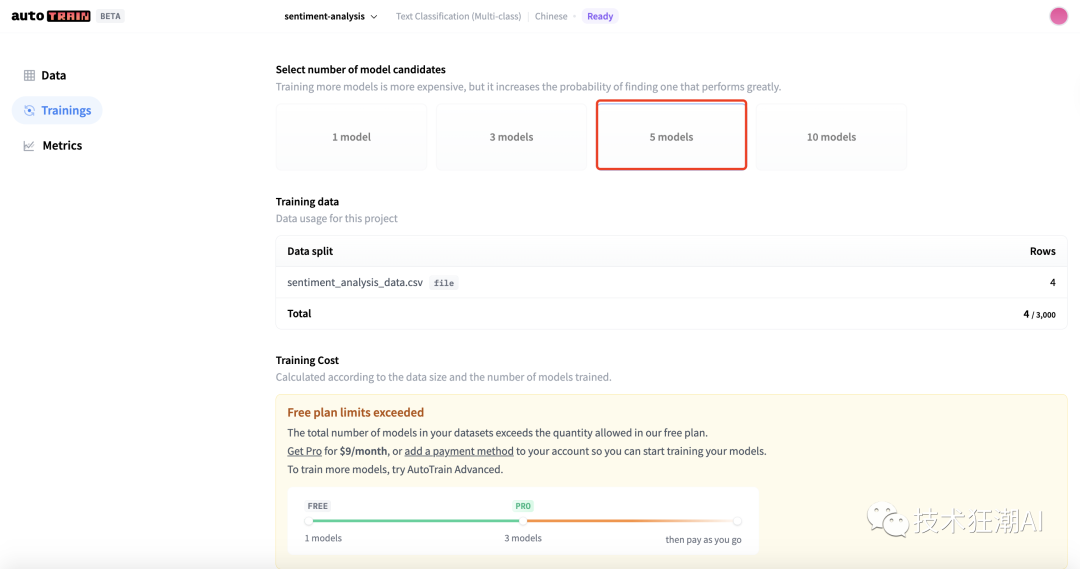Click the sentiment_analysis_data.csv file name
1080x569 pixels.
pos(355,282)
